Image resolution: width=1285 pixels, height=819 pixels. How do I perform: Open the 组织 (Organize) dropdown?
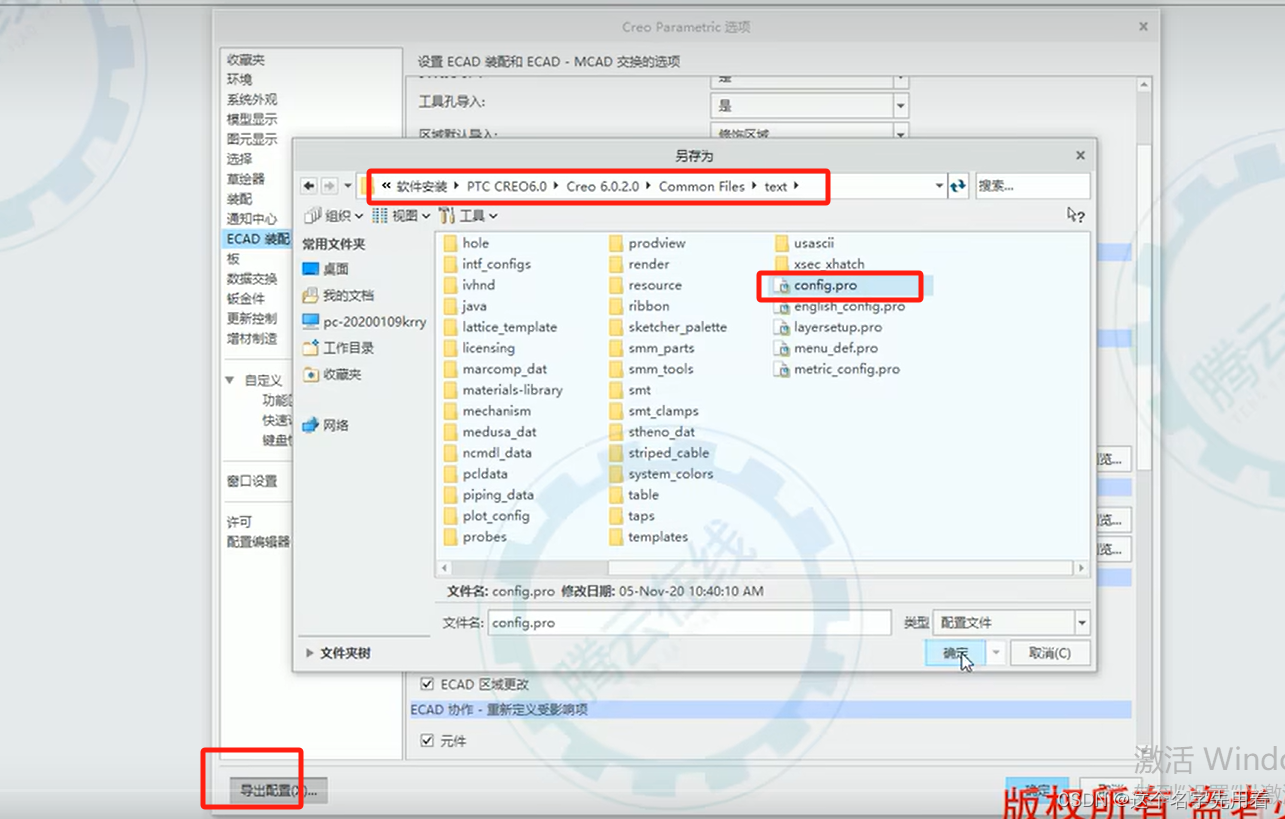(335, 215)
